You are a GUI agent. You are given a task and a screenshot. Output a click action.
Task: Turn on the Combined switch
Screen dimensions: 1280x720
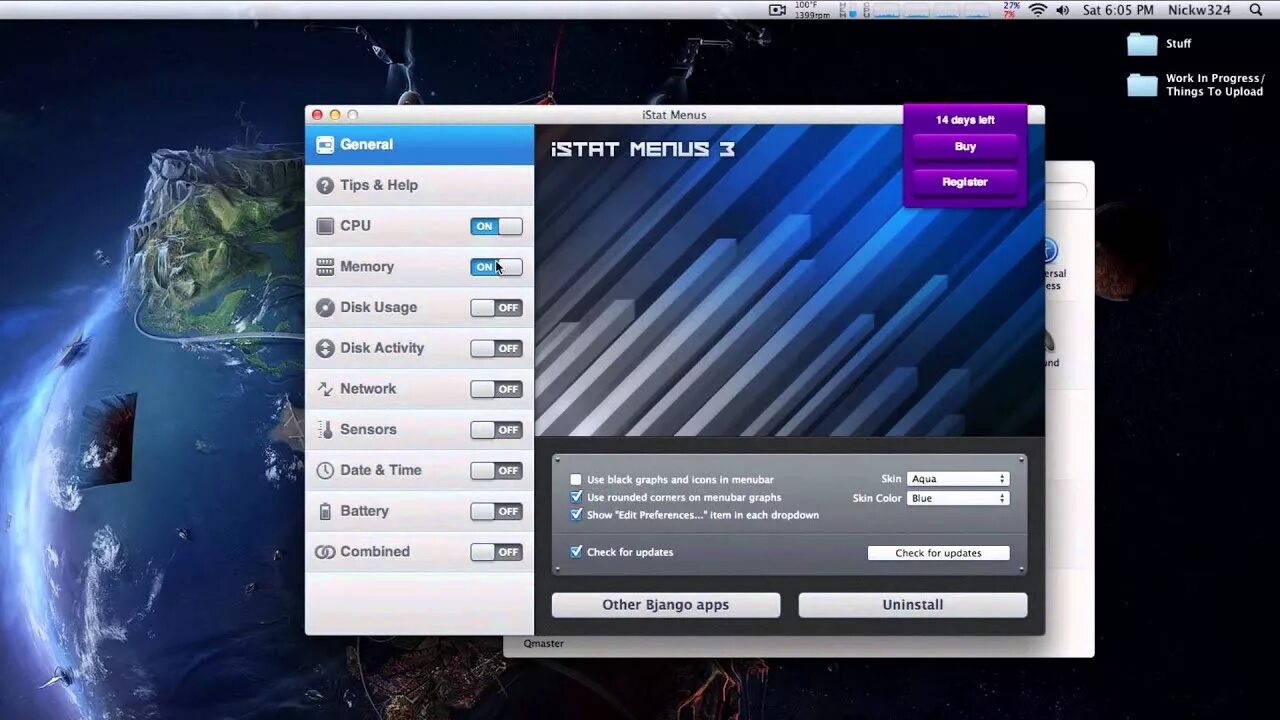coord(496,552)
